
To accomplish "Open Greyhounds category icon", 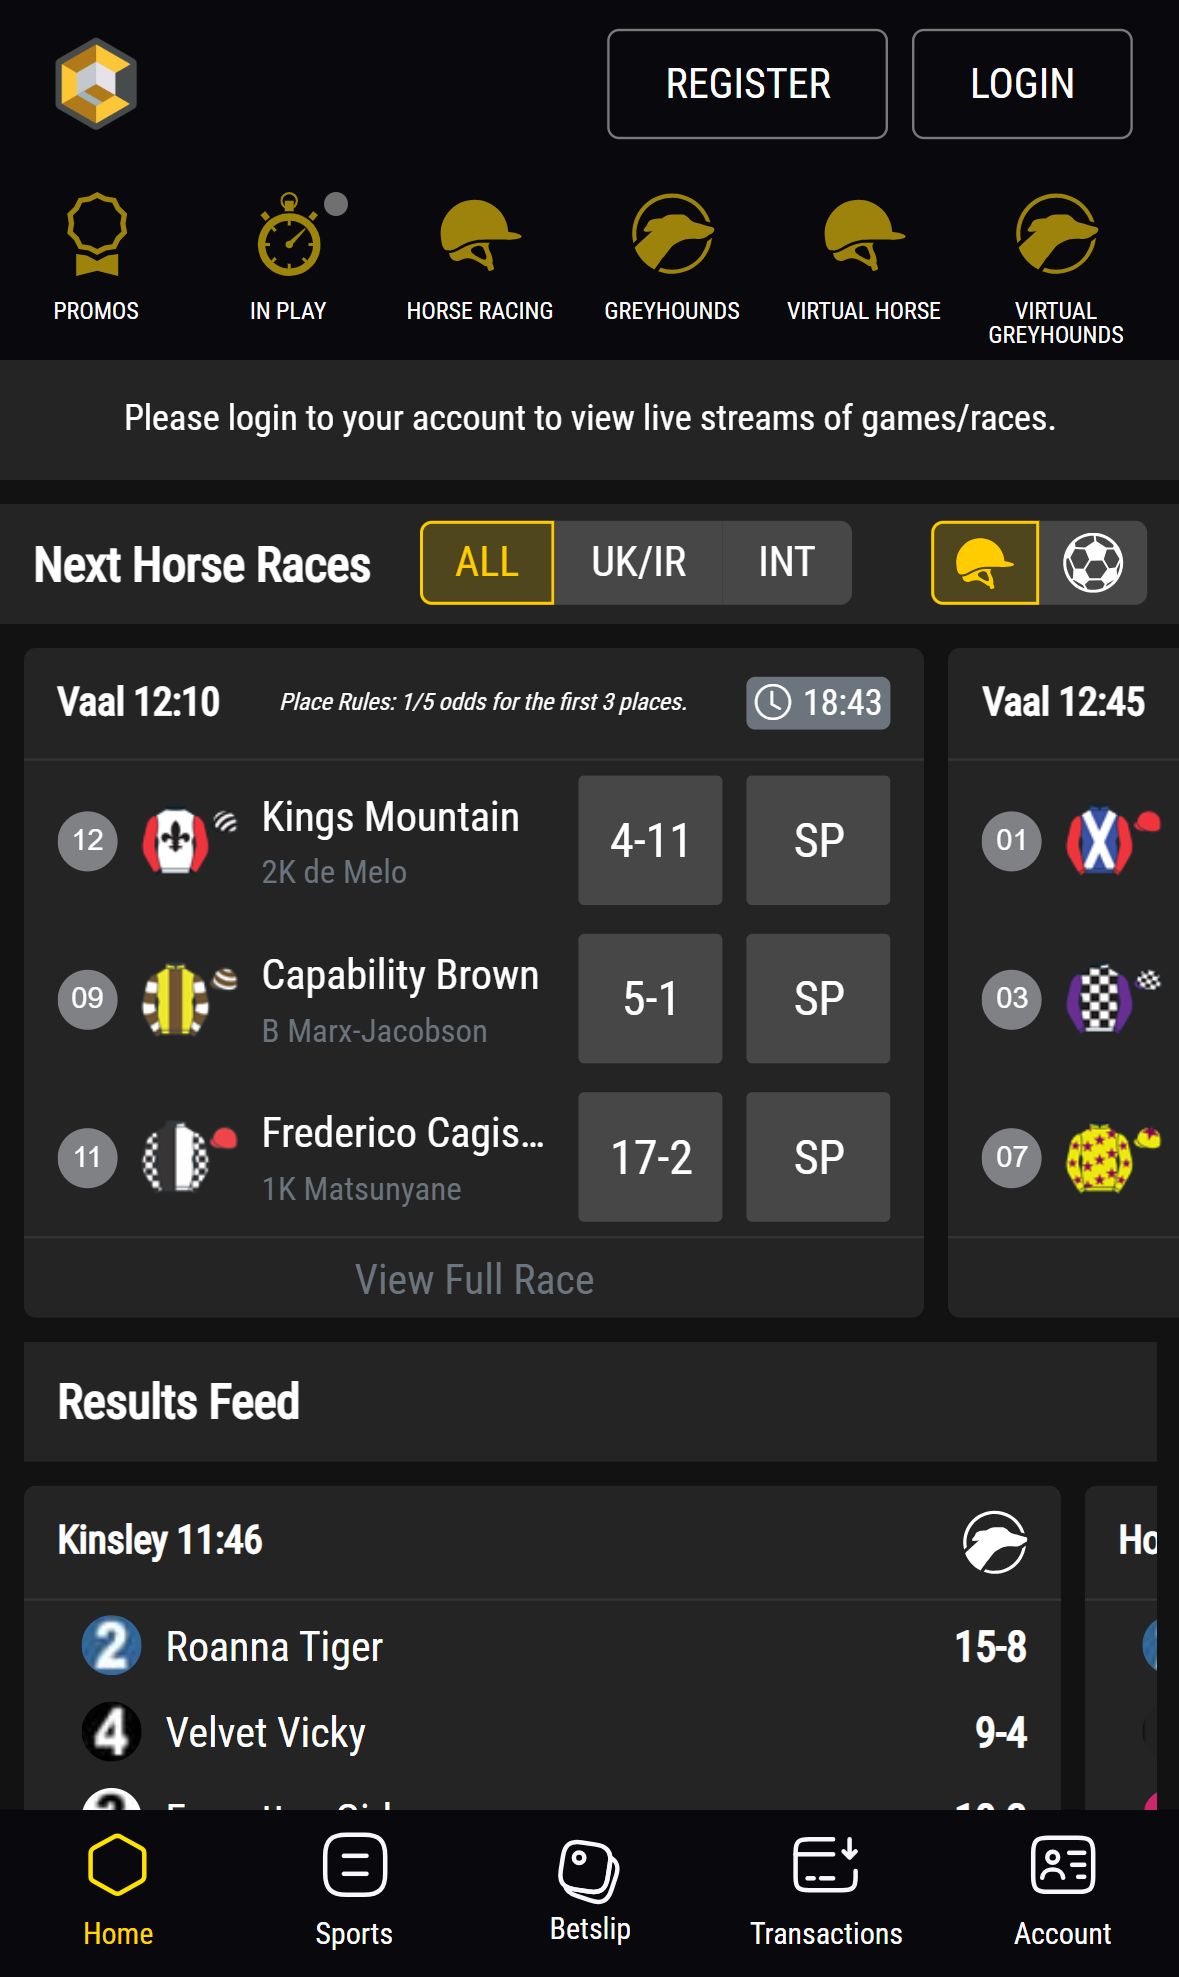I will [x=672, y=234].
